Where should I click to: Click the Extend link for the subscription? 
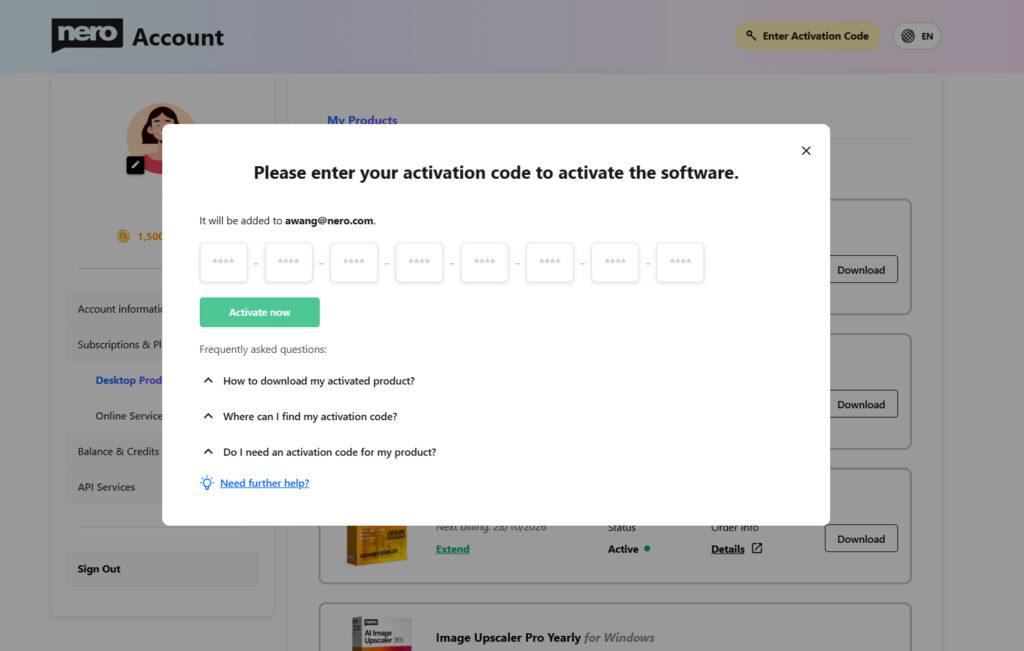[453, 548]
